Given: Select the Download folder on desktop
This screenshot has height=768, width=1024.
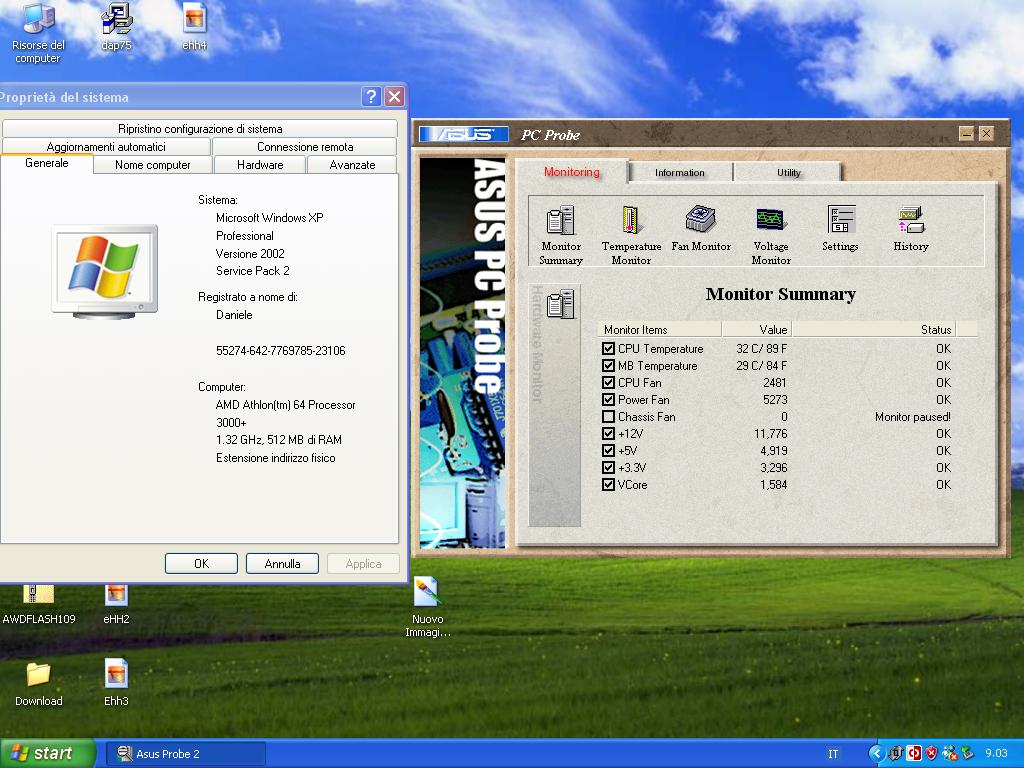Looking at the screenshot, I should coord(39,684).
